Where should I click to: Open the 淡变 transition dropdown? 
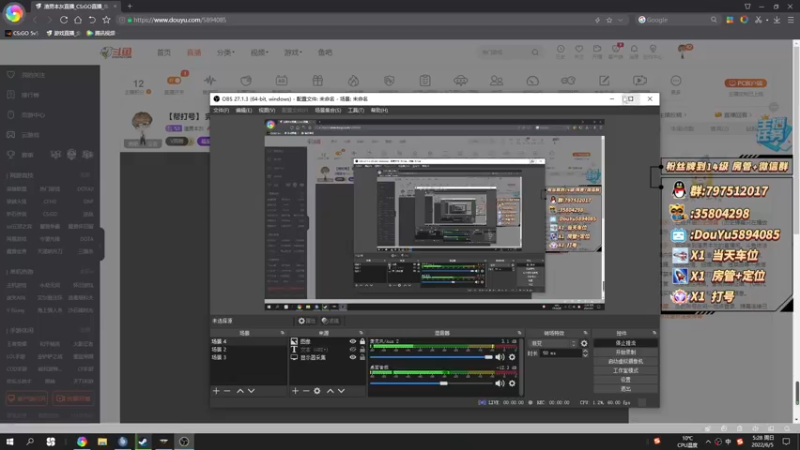554,343
